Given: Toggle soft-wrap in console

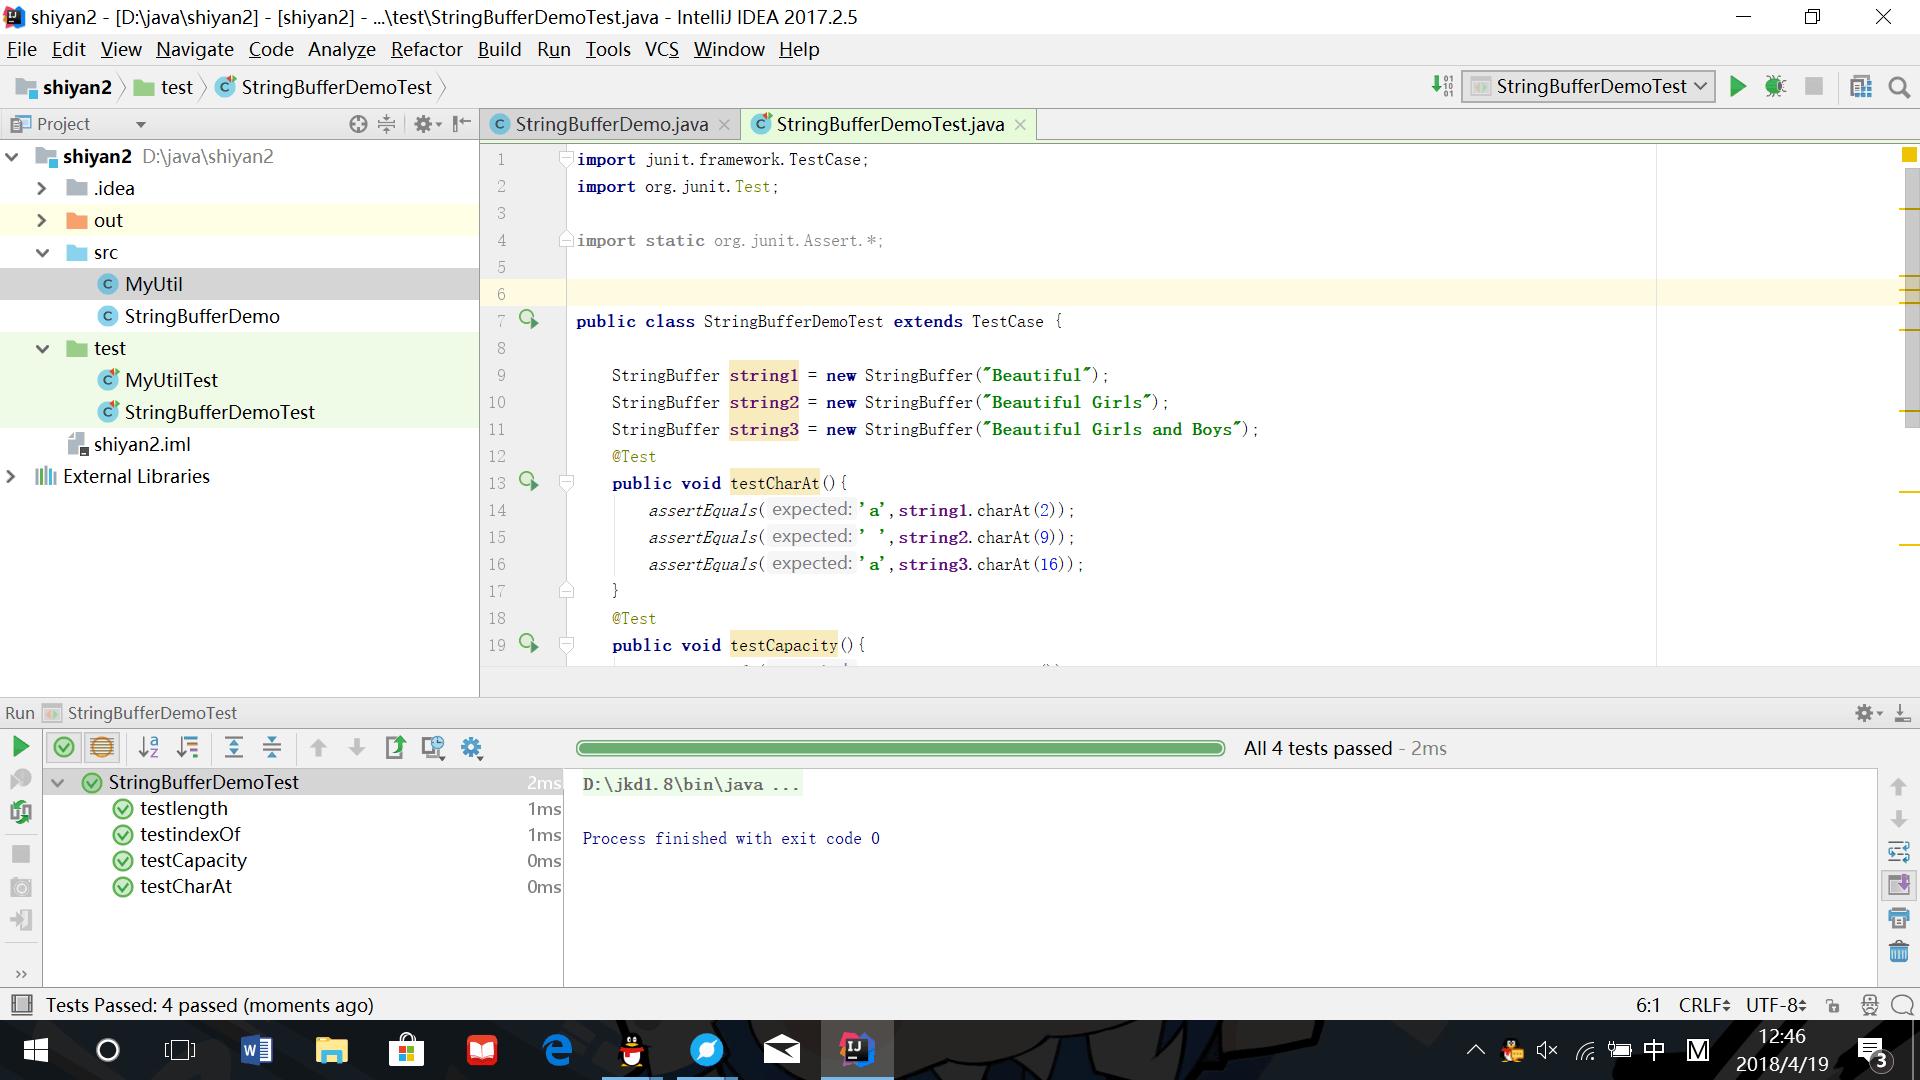Looking at the screenshot, I should 1899,852.
